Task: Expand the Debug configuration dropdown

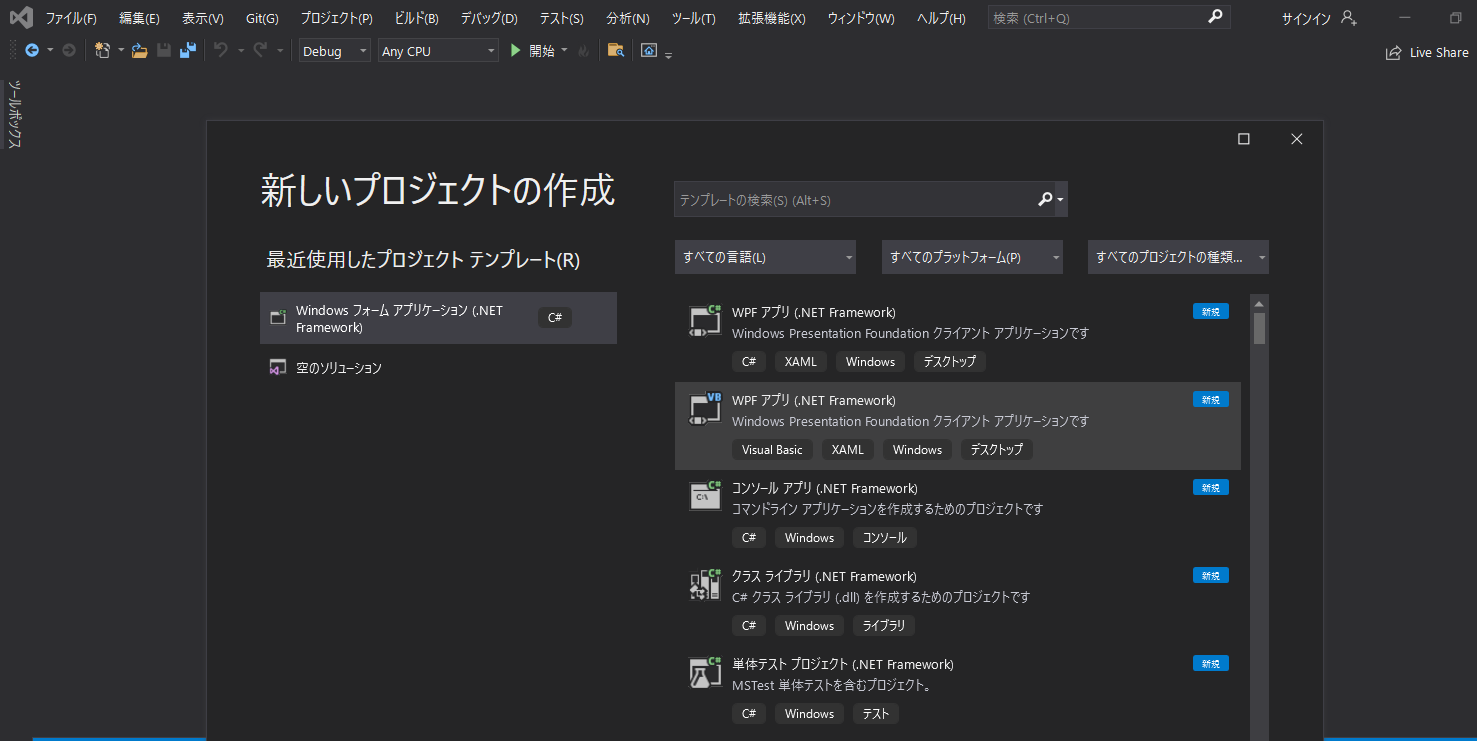Action: tap(335, 51)
